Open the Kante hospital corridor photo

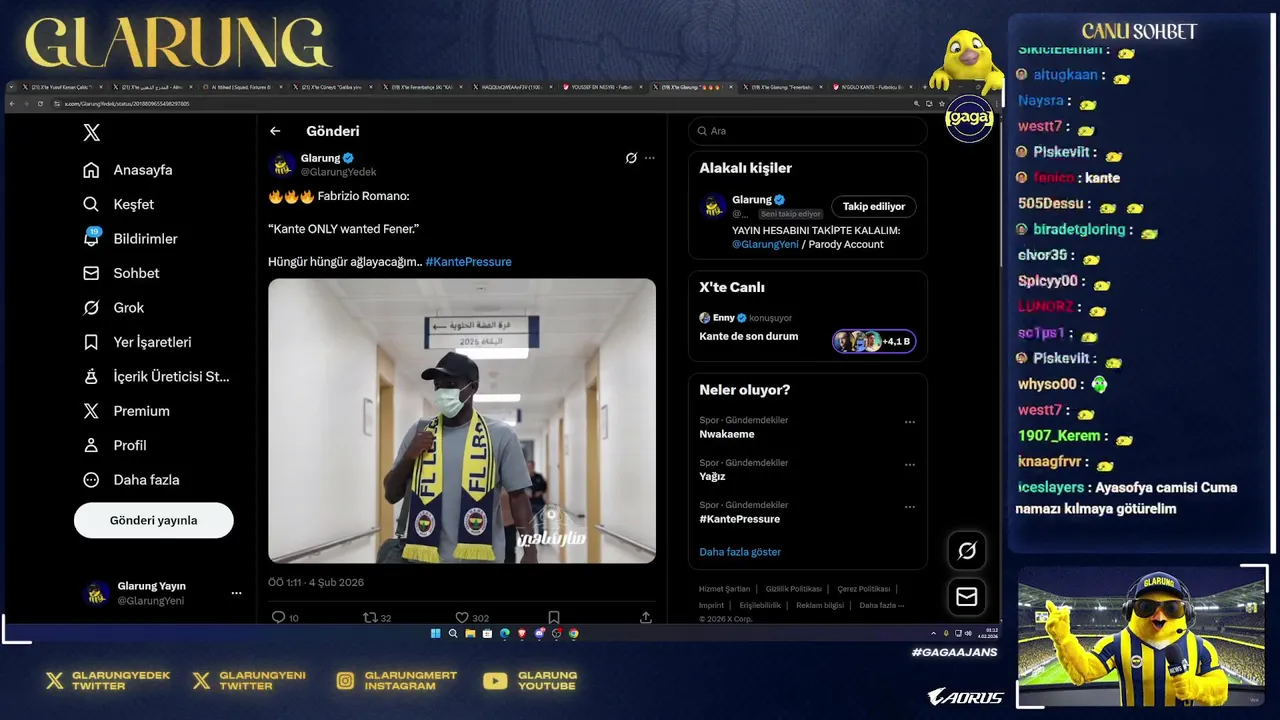[x=462, y=420]
